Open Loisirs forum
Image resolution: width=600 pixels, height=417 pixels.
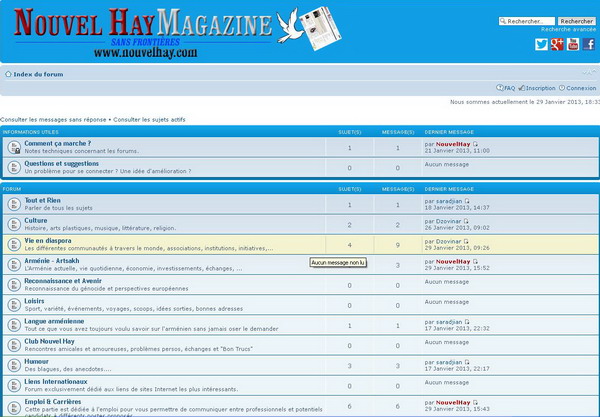pyautogui.click(x=34, y=301)
